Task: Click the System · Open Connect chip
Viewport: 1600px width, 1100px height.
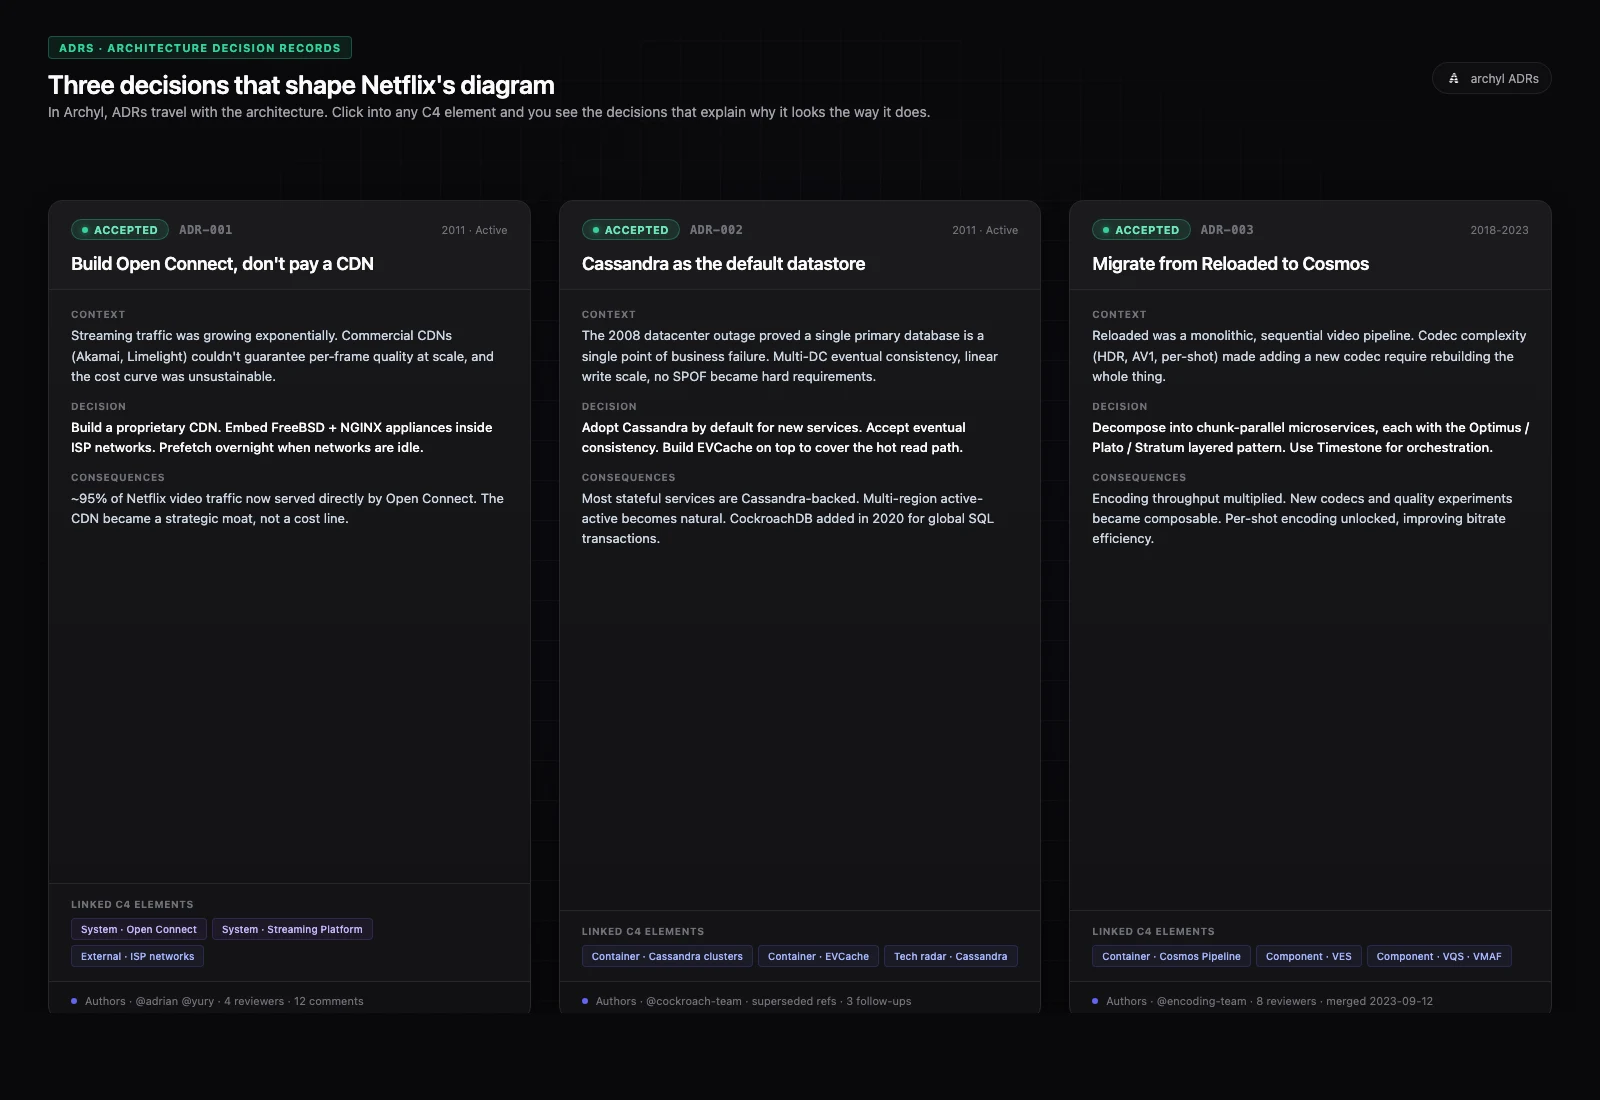Action: coord(139,929)
